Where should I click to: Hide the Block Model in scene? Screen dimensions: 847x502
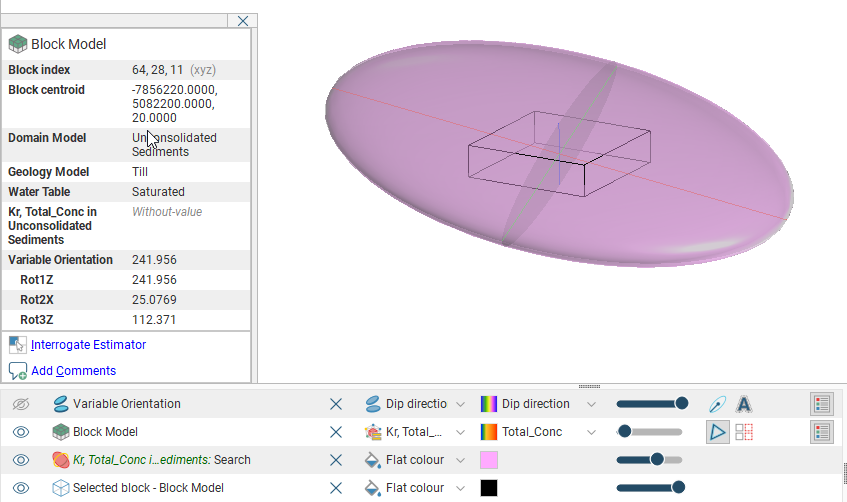(21, 432)
